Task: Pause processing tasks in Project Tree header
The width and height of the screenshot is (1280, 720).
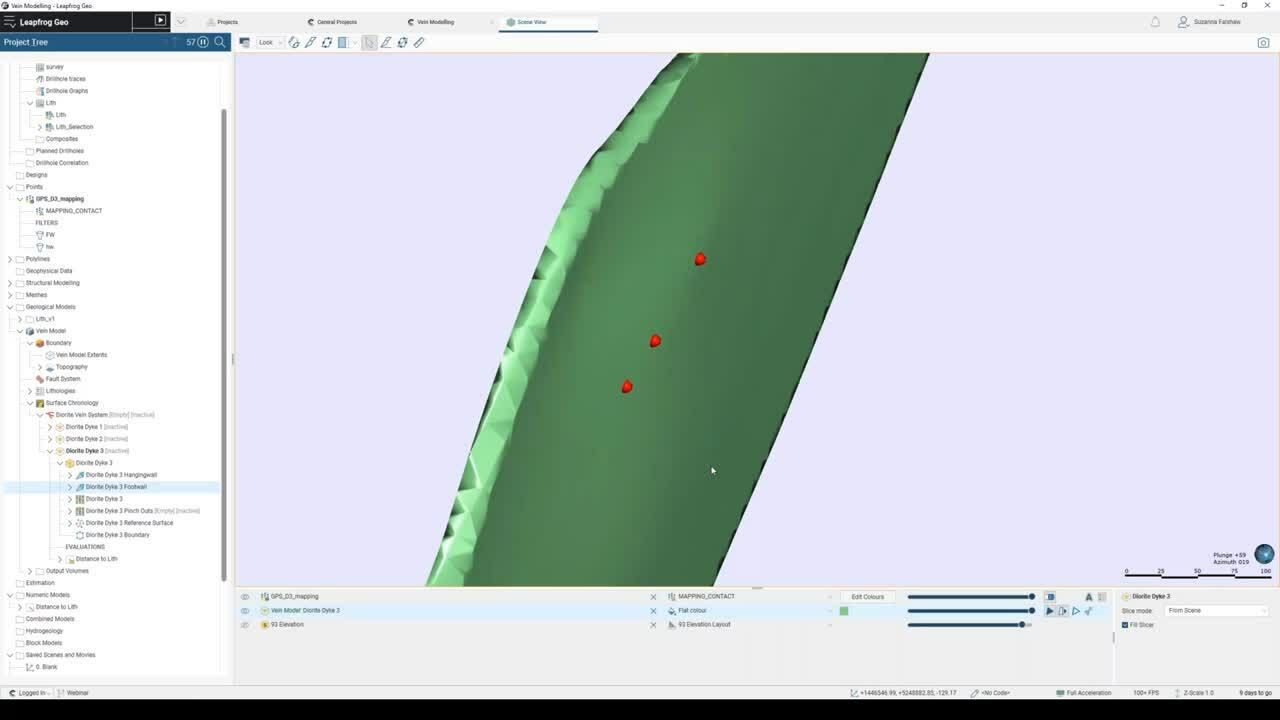Action: 203,42
